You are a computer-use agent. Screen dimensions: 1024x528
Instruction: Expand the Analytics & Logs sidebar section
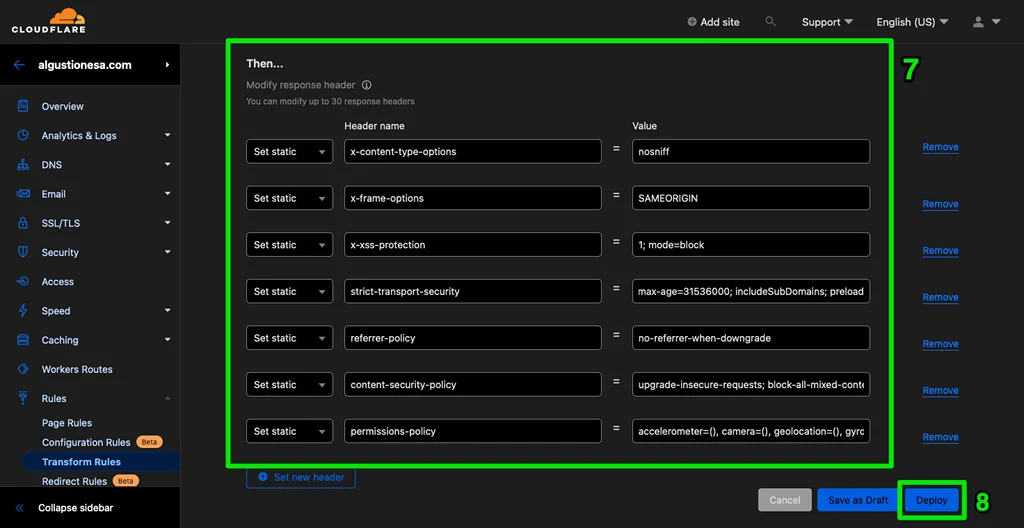[167, 135]
